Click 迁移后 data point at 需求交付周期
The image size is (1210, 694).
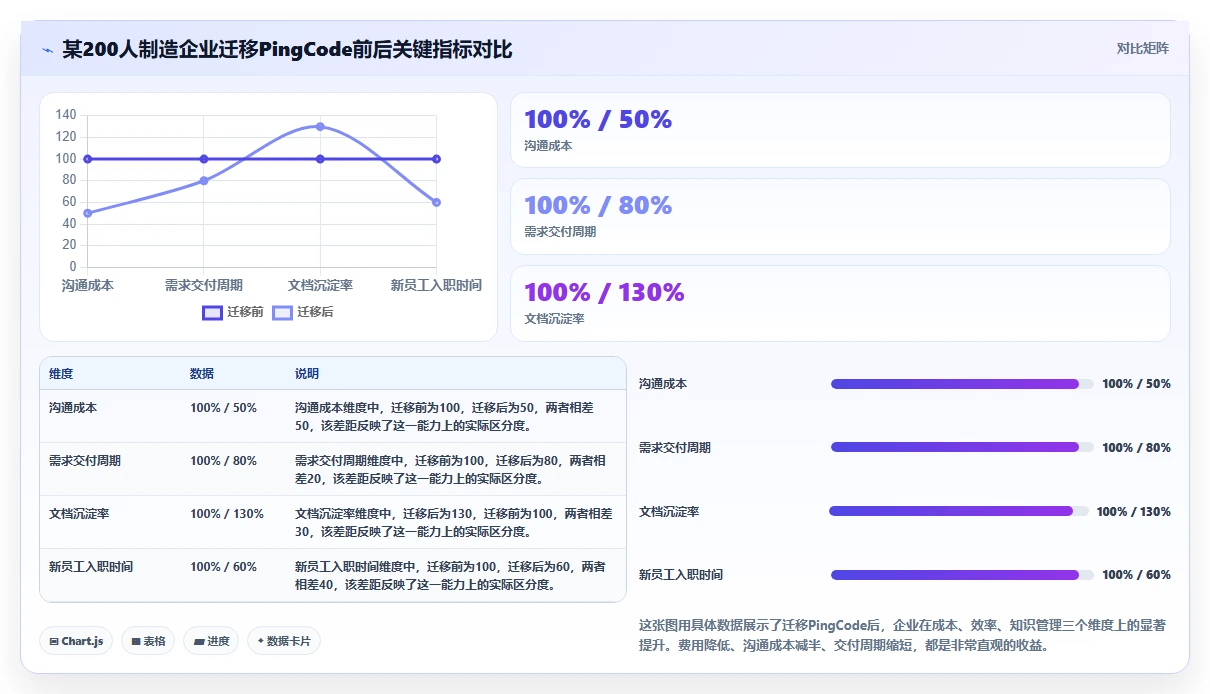point(204,181)
